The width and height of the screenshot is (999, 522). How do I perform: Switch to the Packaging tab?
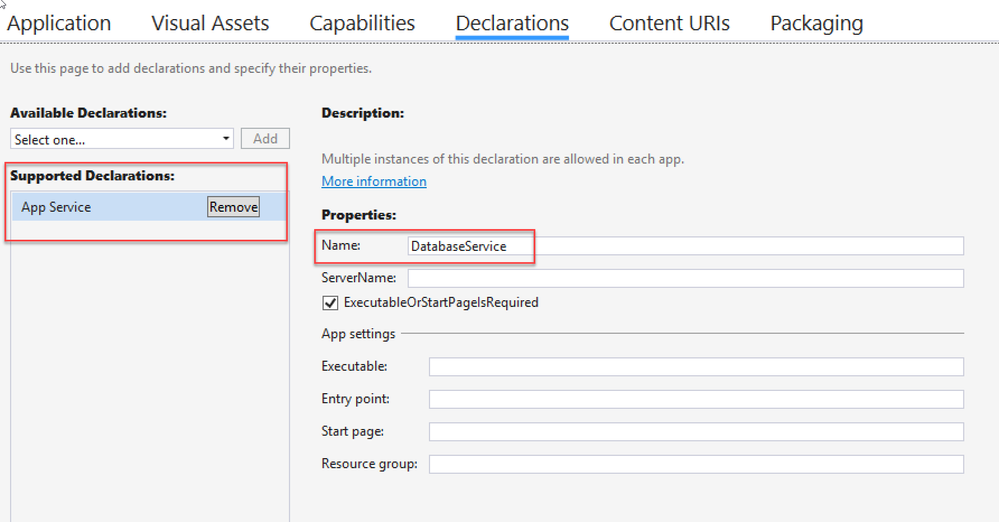coord(816,23)
